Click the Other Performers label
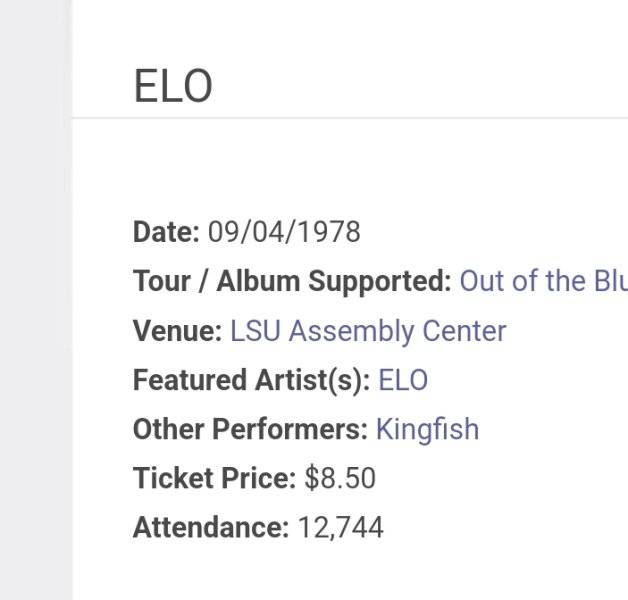Viewport: 628px width, 600px height. point(250,429)
